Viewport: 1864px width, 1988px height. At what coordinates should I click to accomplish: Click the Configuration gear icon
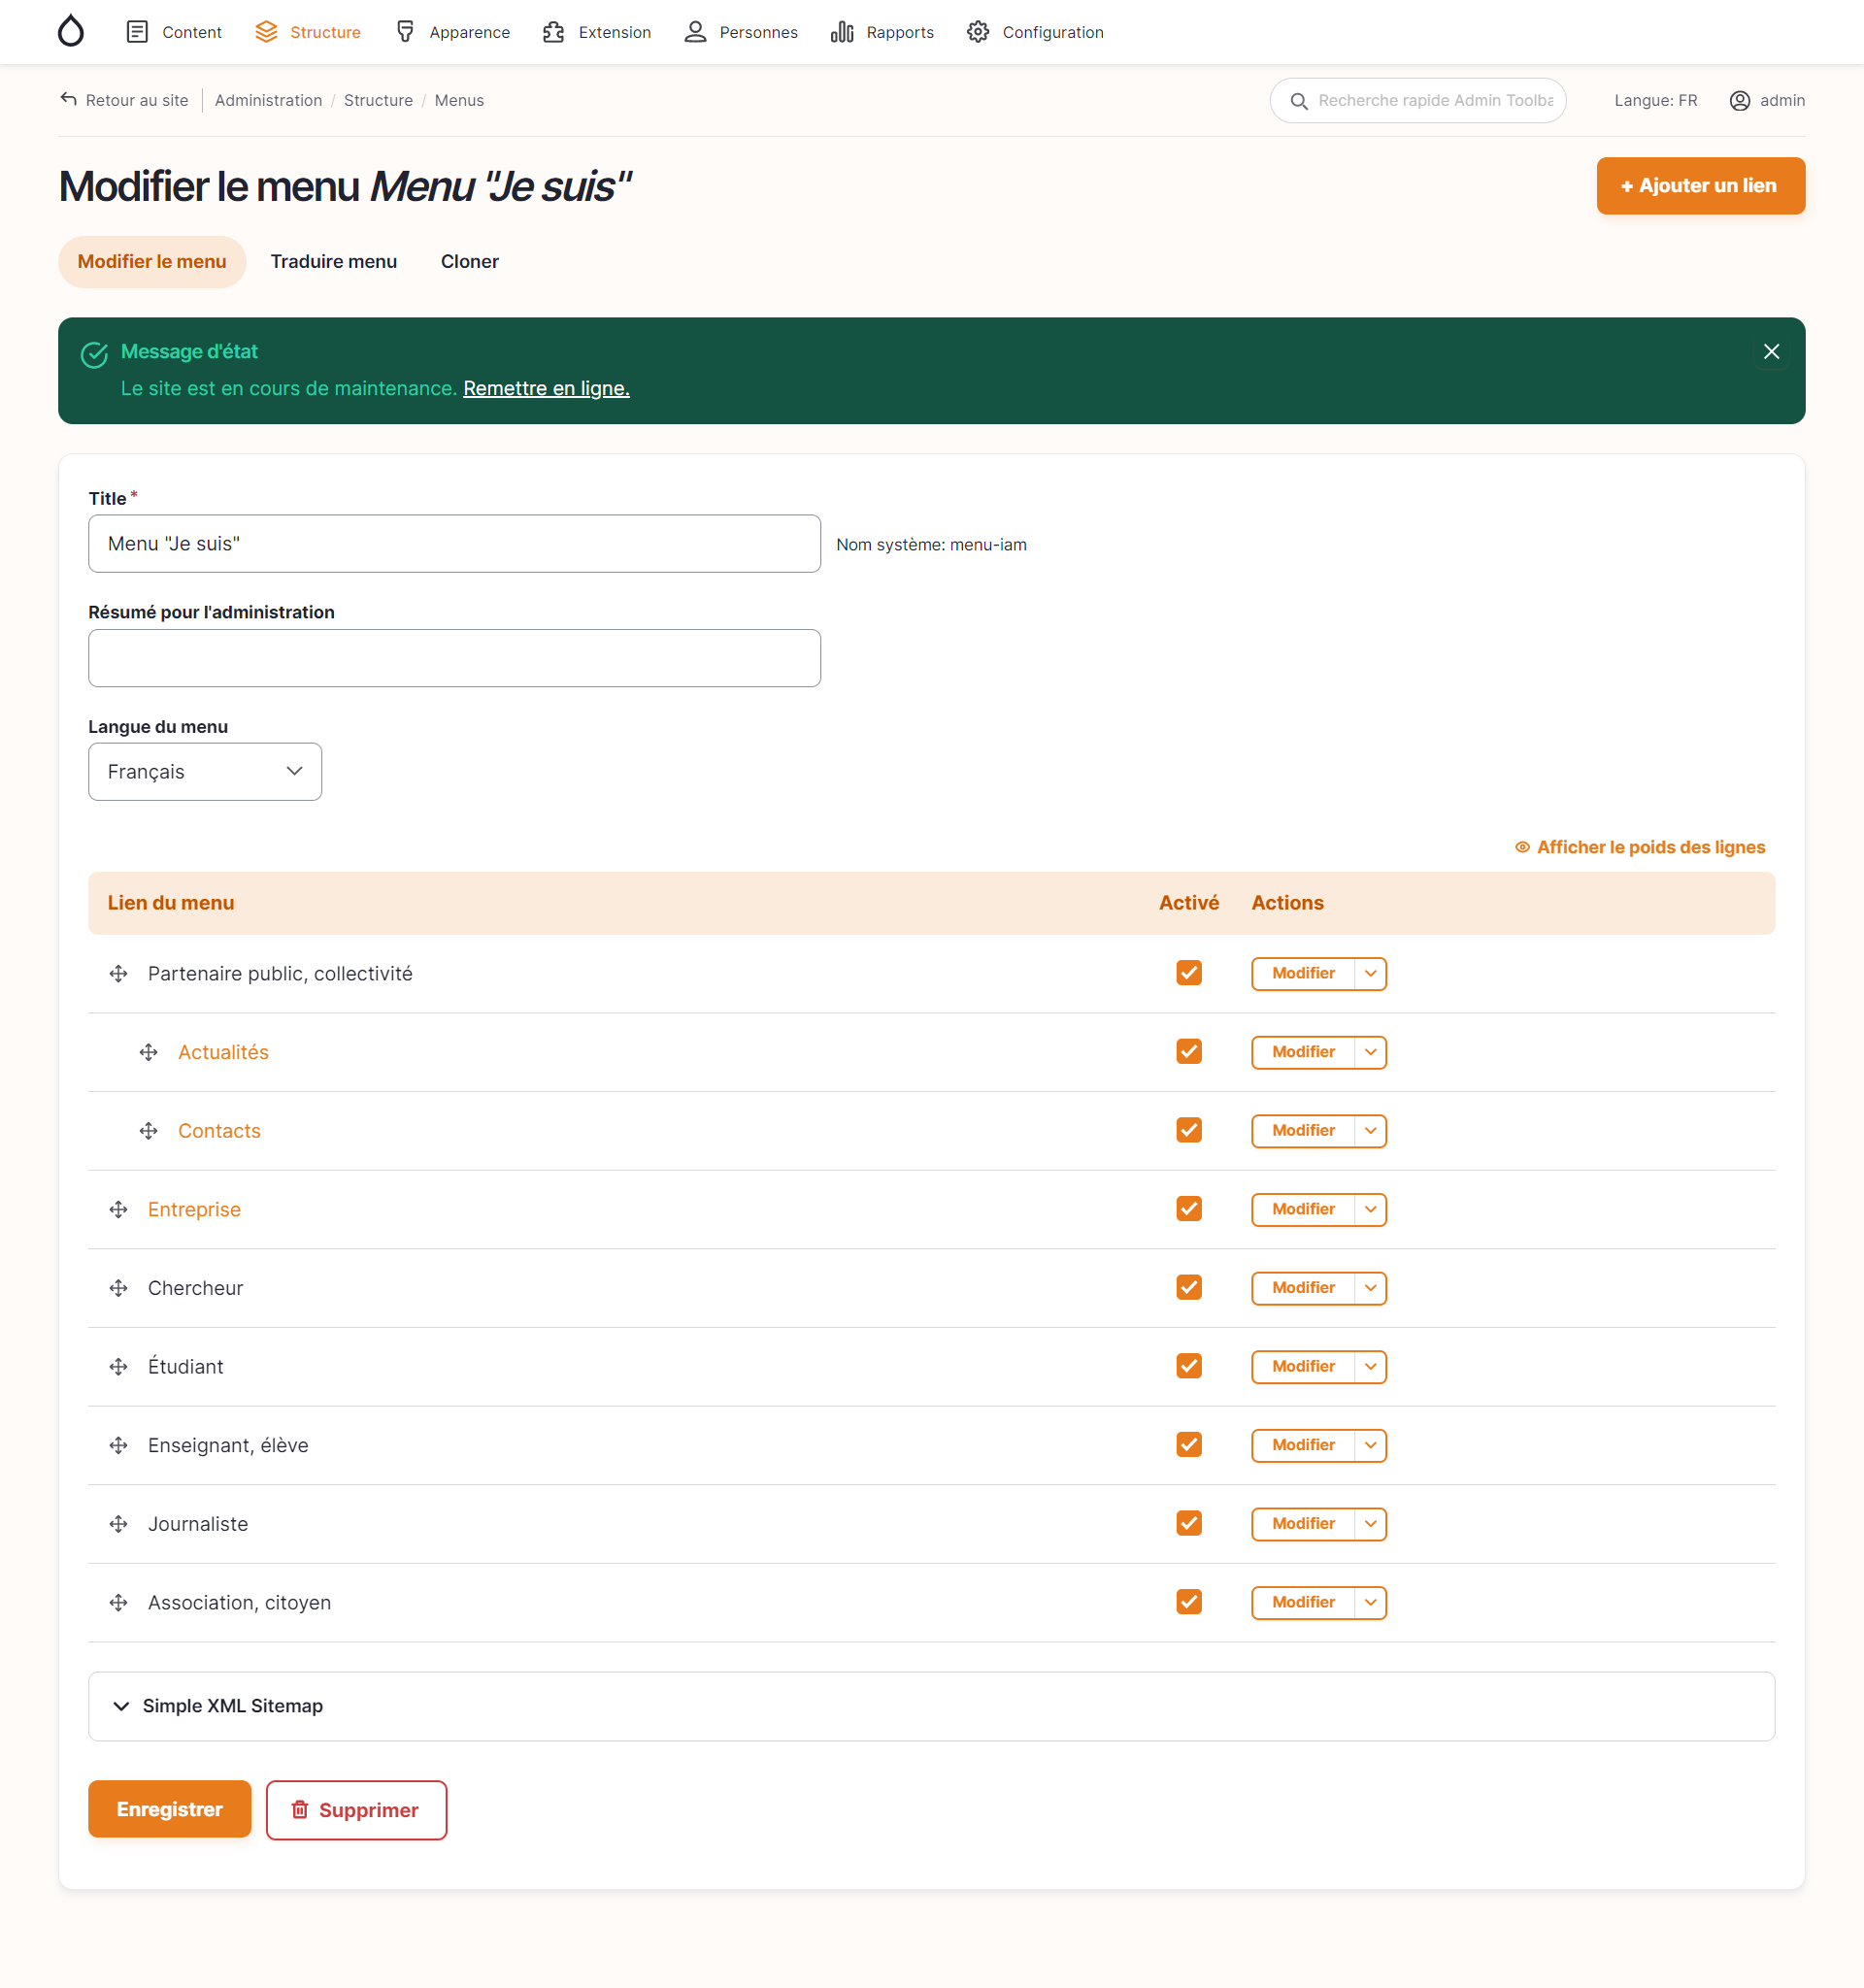978,32
